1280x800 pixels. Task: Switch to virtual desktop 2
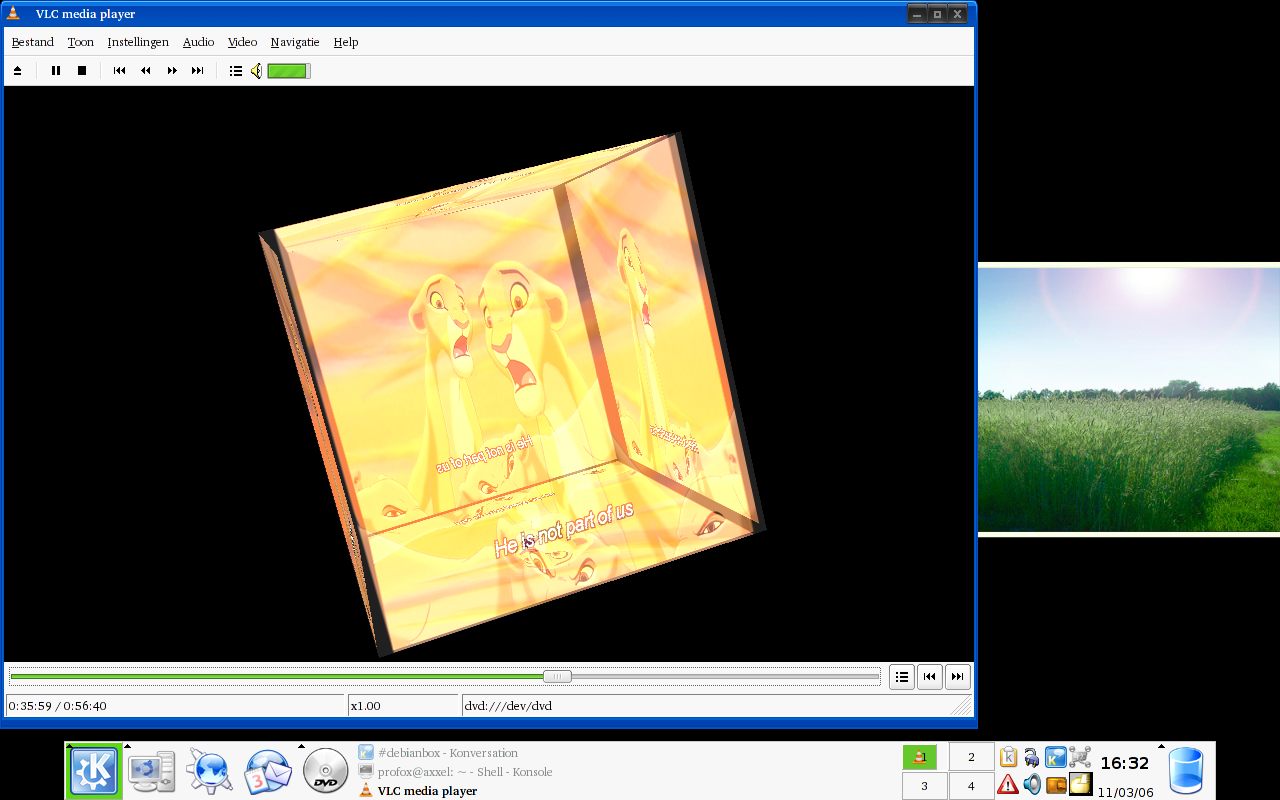(971, 757)
